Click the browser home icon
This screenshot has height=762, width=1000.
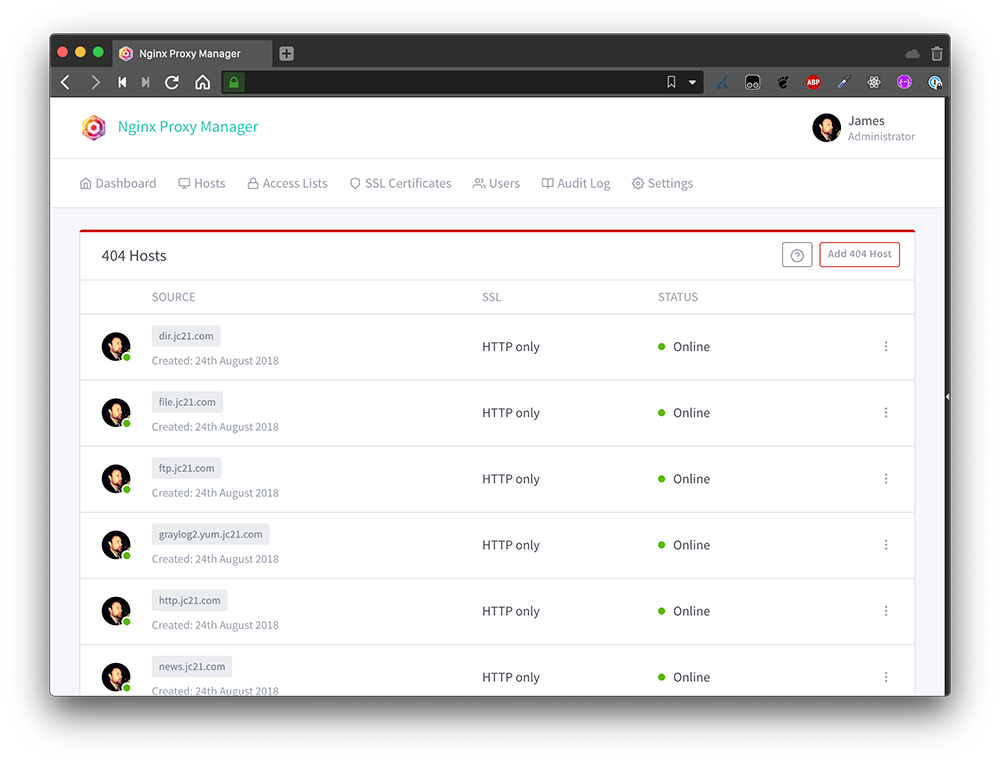[x=201, y=82]
